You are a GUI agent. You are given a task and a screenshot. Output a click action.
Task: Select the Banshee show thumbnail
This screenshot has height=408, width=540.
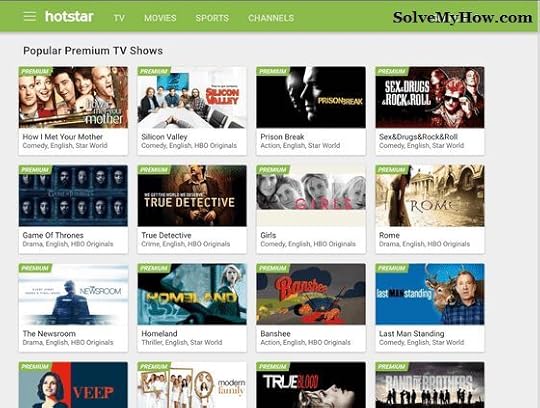click(311, 294)
